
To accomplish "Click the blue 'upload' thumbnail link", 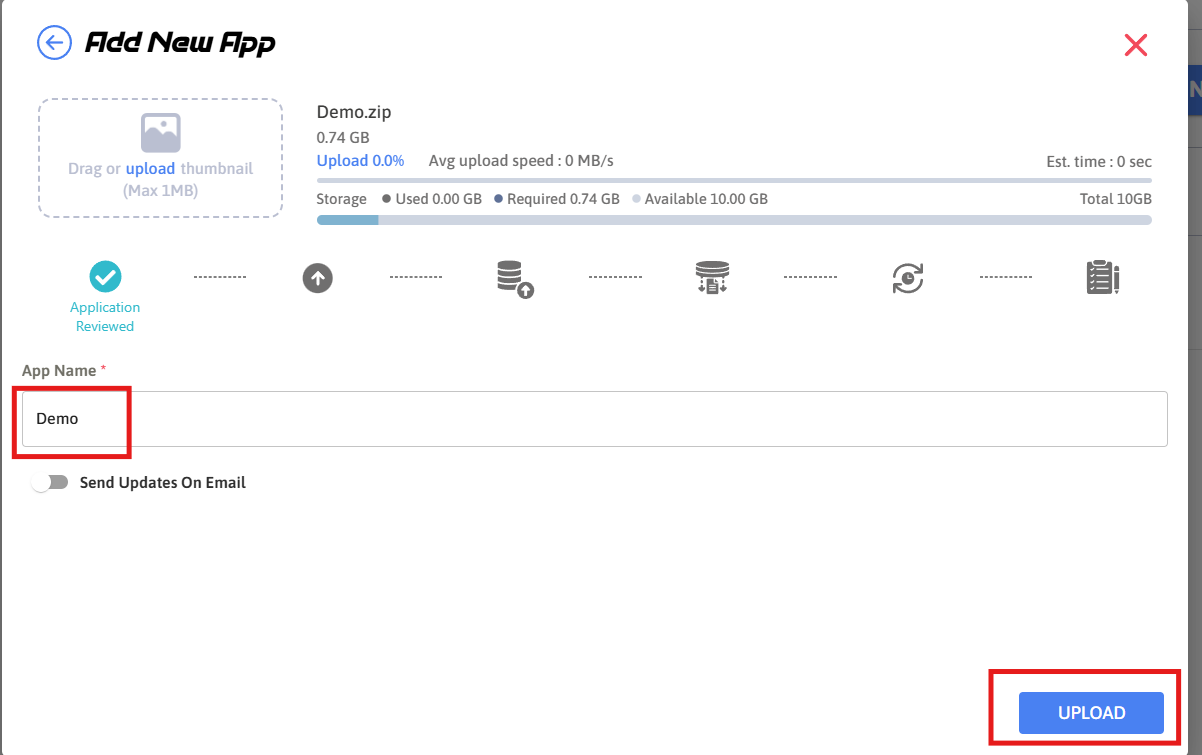I will (150, 169).
